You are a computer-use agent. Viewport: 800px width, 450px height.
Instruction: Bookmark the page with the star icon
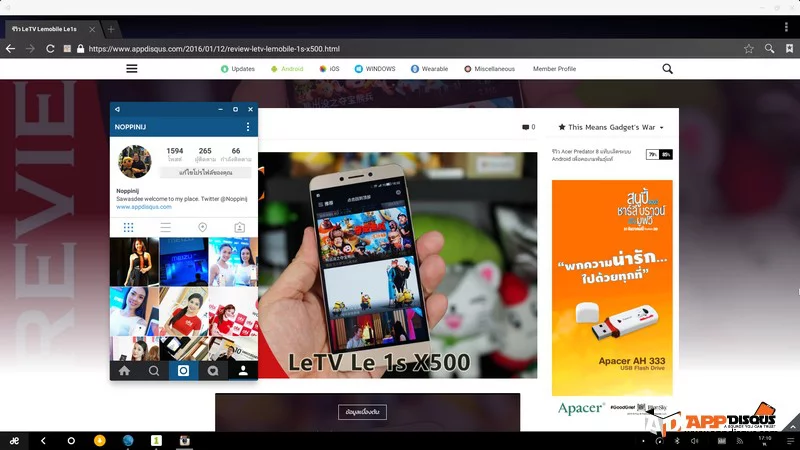pos(748,48)
